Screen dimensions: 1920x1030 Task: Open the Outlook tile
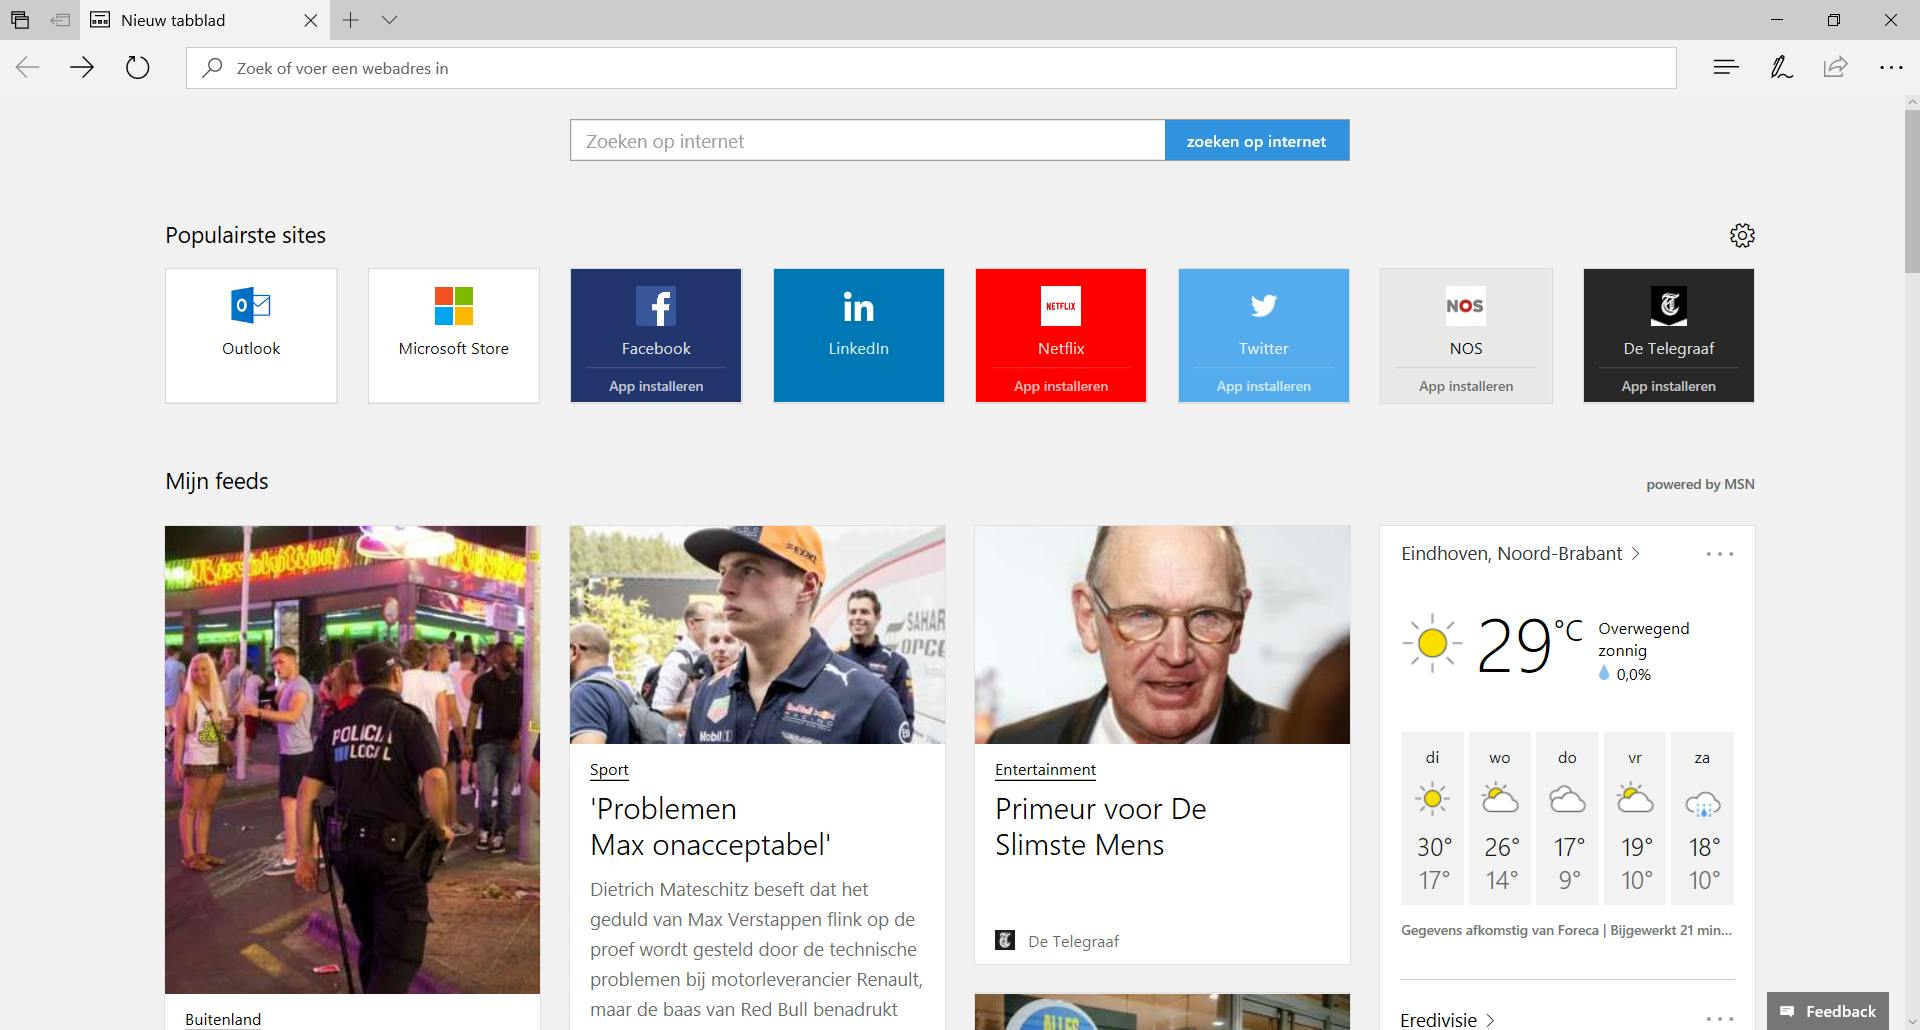pyautogui.click(x=251, y=336)
